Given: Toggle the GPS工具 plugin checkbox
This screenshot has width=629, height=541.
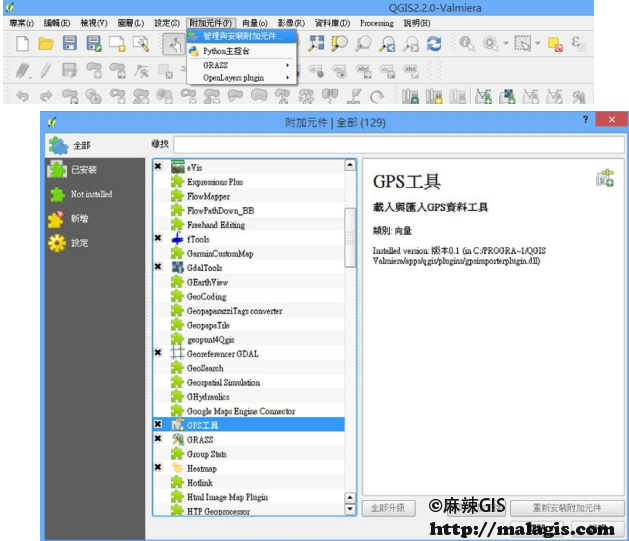Looking at the screenshot, I should pos(158,424).
